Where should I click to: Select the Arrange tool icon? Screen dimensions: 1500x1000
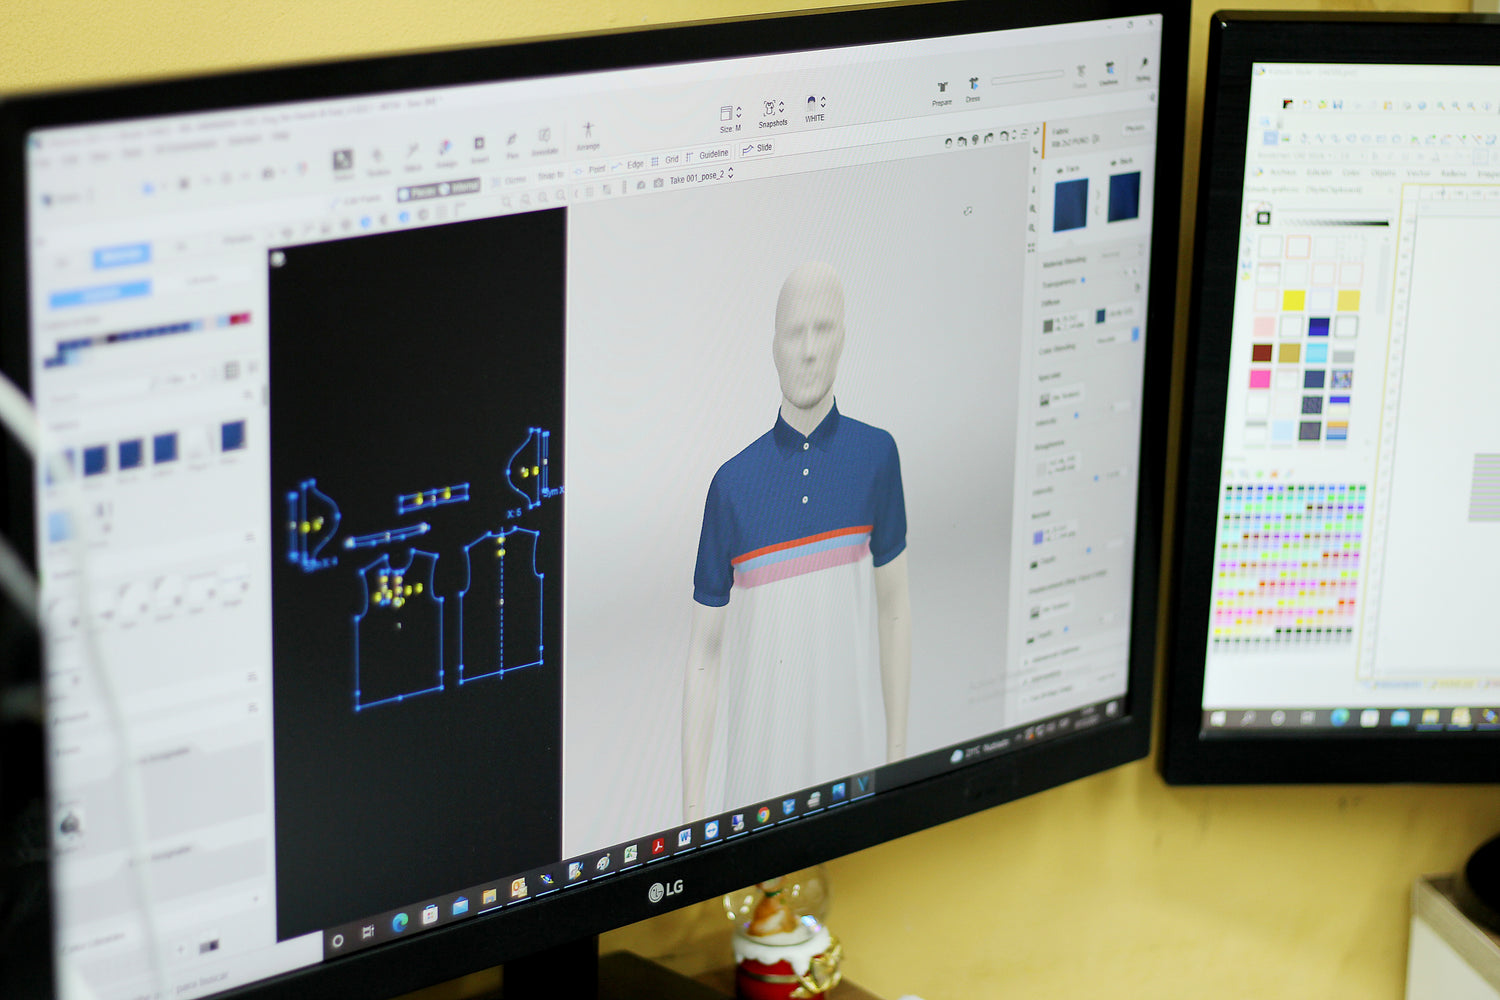(588, 133)
